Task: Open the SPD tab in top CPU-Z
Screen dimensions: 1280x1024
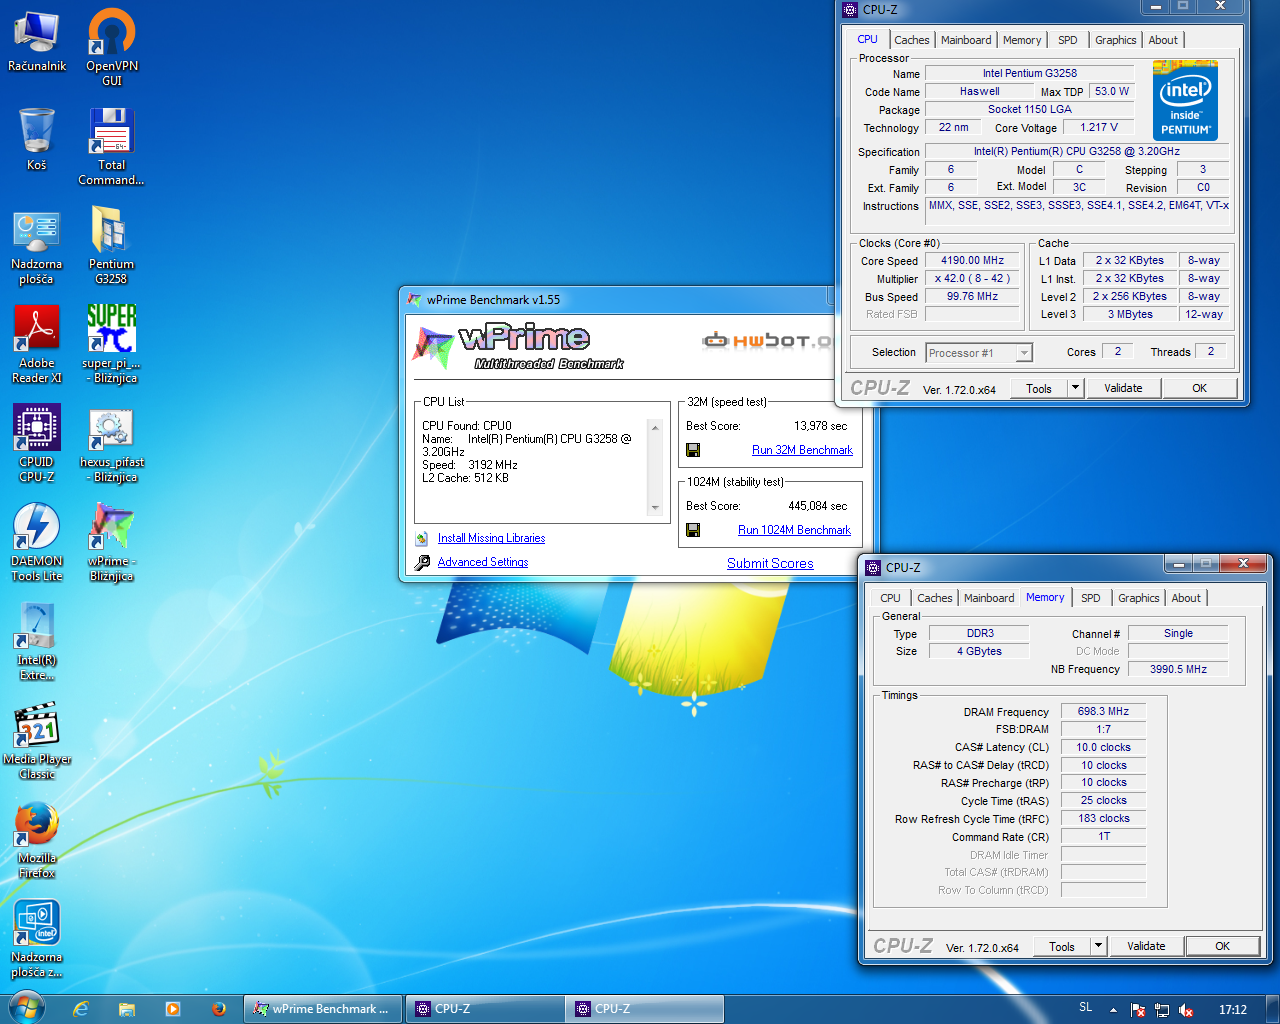Action: [1068, 40]
